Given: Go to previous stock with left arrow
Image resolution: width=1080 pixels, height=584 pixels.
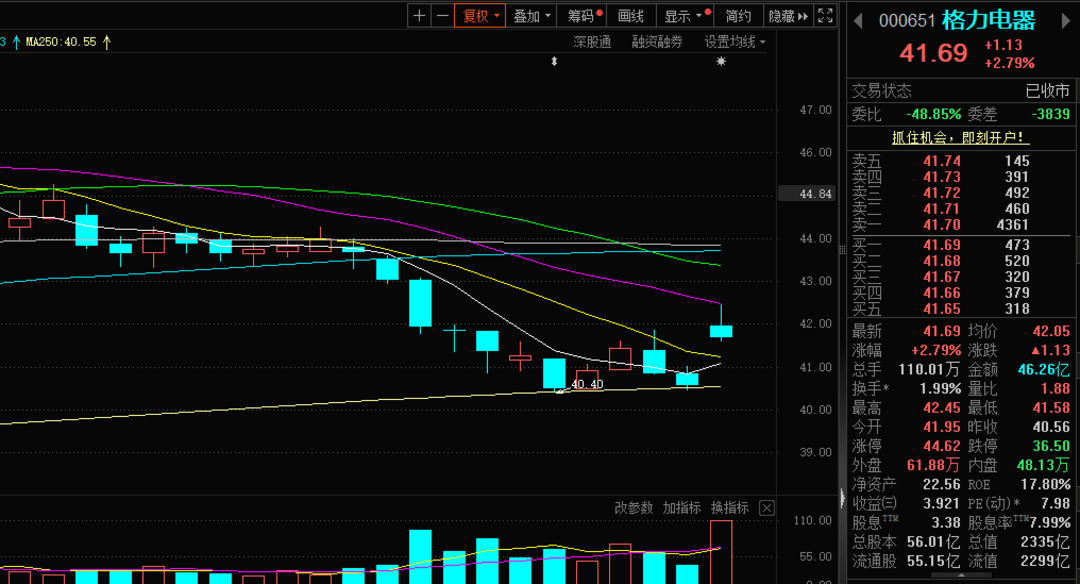Looking at the screenshot, I should point(858,21).
